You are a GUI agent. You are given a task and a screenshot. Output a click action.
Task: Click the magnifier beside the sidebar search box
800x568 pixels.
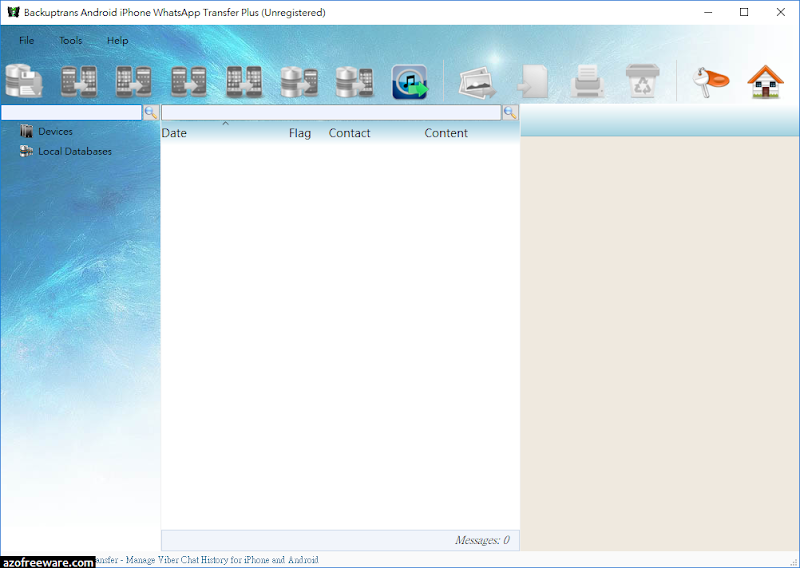(151, 112)
